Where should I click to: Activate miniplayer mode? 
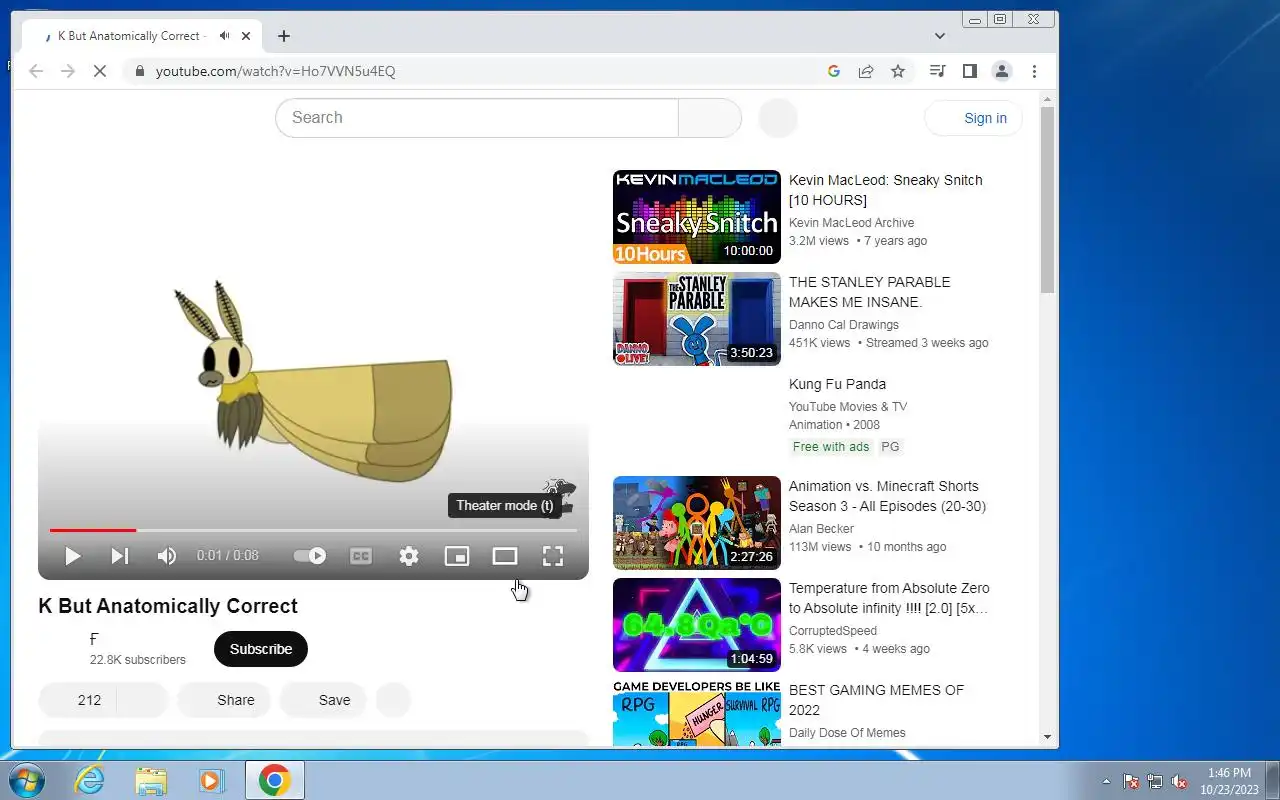457,556
